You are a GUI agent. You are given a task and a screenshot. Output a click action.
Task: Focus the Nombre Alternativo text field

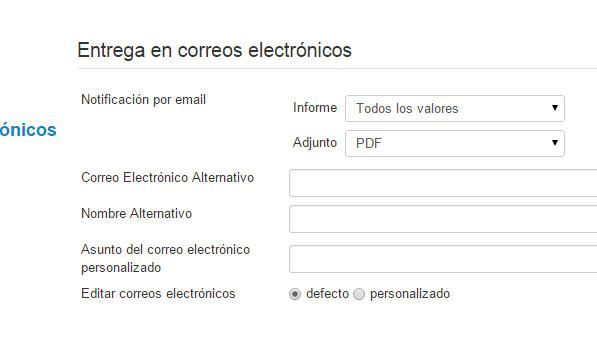click(443, 219)
